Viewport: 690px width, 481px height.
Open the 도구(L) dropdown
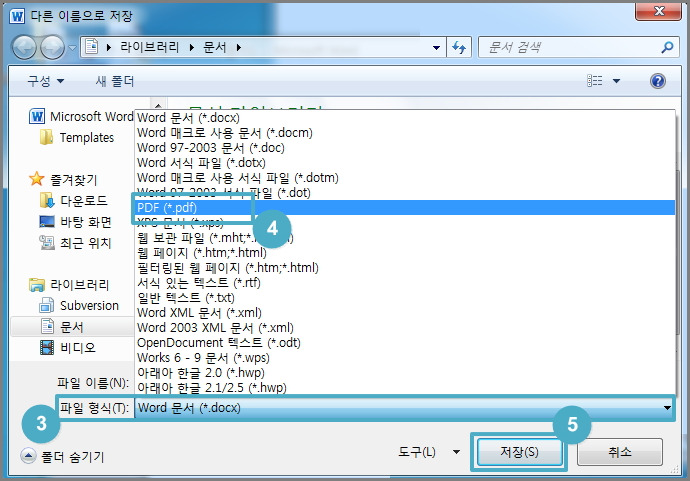[429, 452]
